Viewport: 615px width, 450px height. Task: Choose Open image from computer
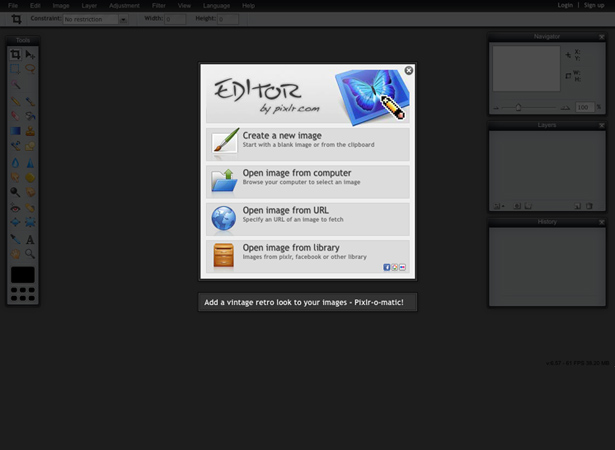pyautogui.click(x=308, y=181)
